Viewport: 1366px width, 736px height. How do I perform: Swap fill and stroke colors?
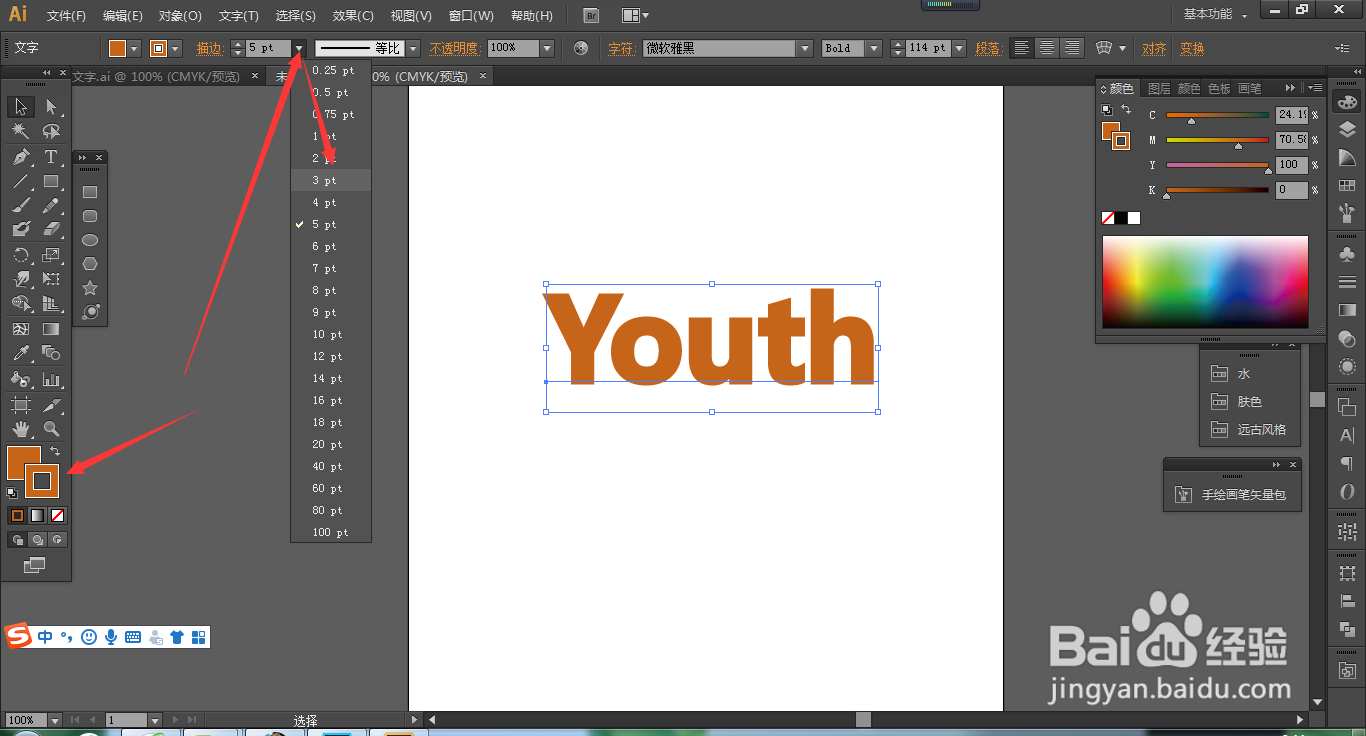click(55, 452)
